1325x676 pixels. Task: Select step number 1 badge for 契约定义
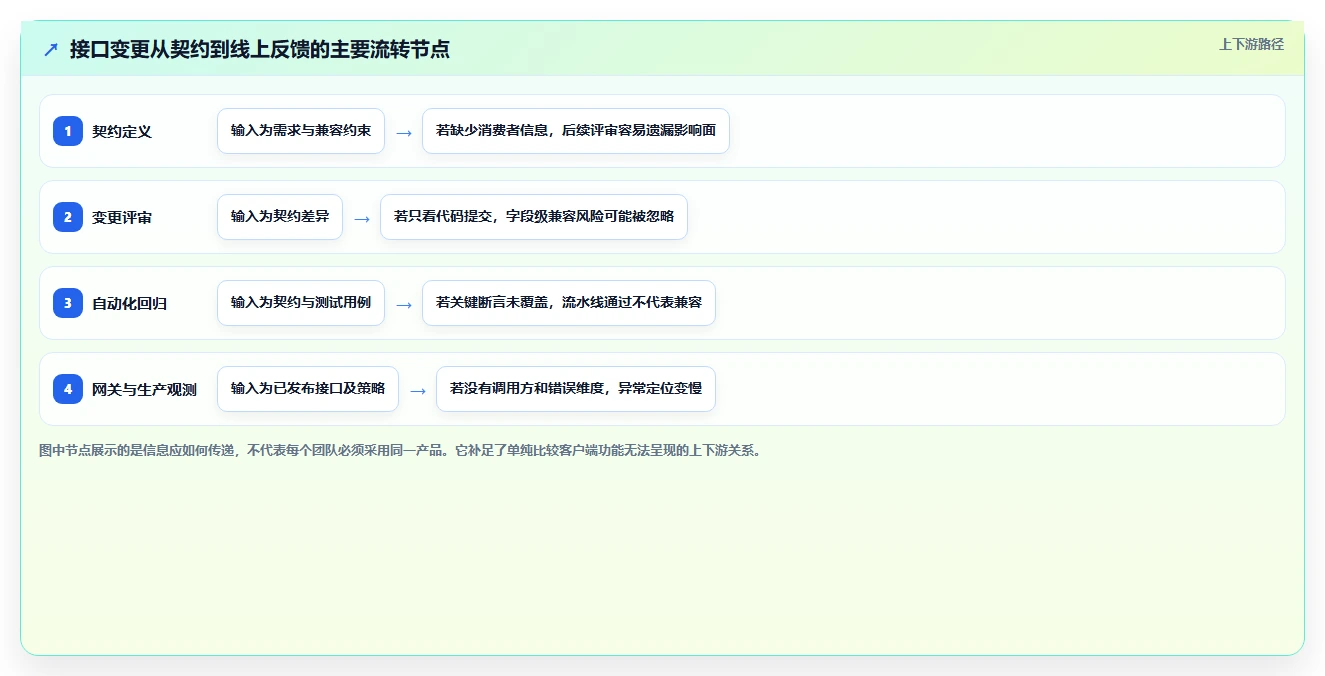(x=68, y=131)
